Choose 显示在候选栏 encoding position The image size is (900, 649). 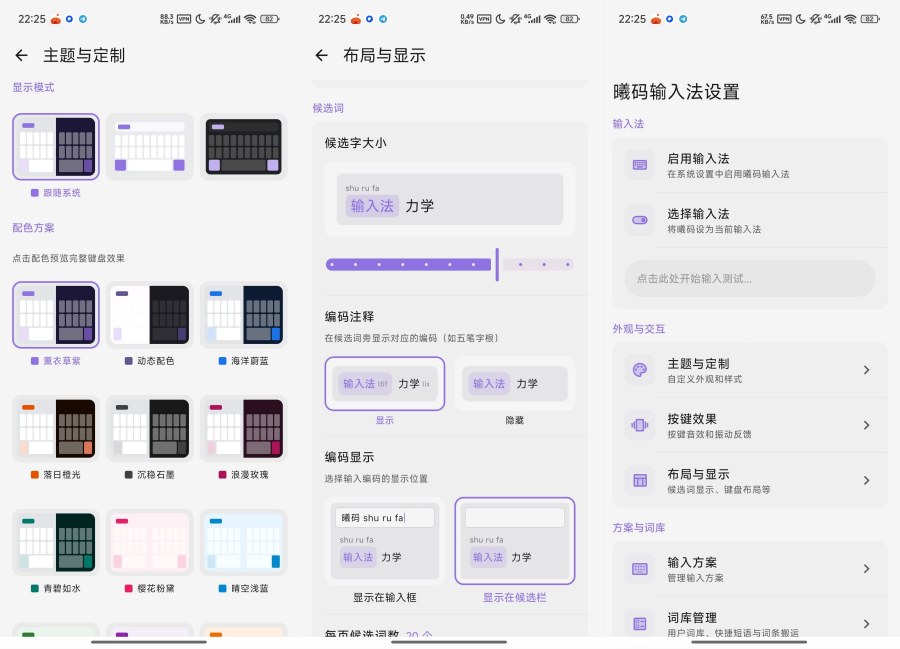515,541
